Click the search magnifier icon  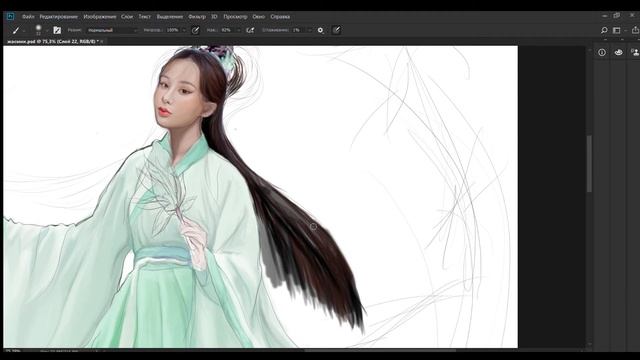pos(604,30)
